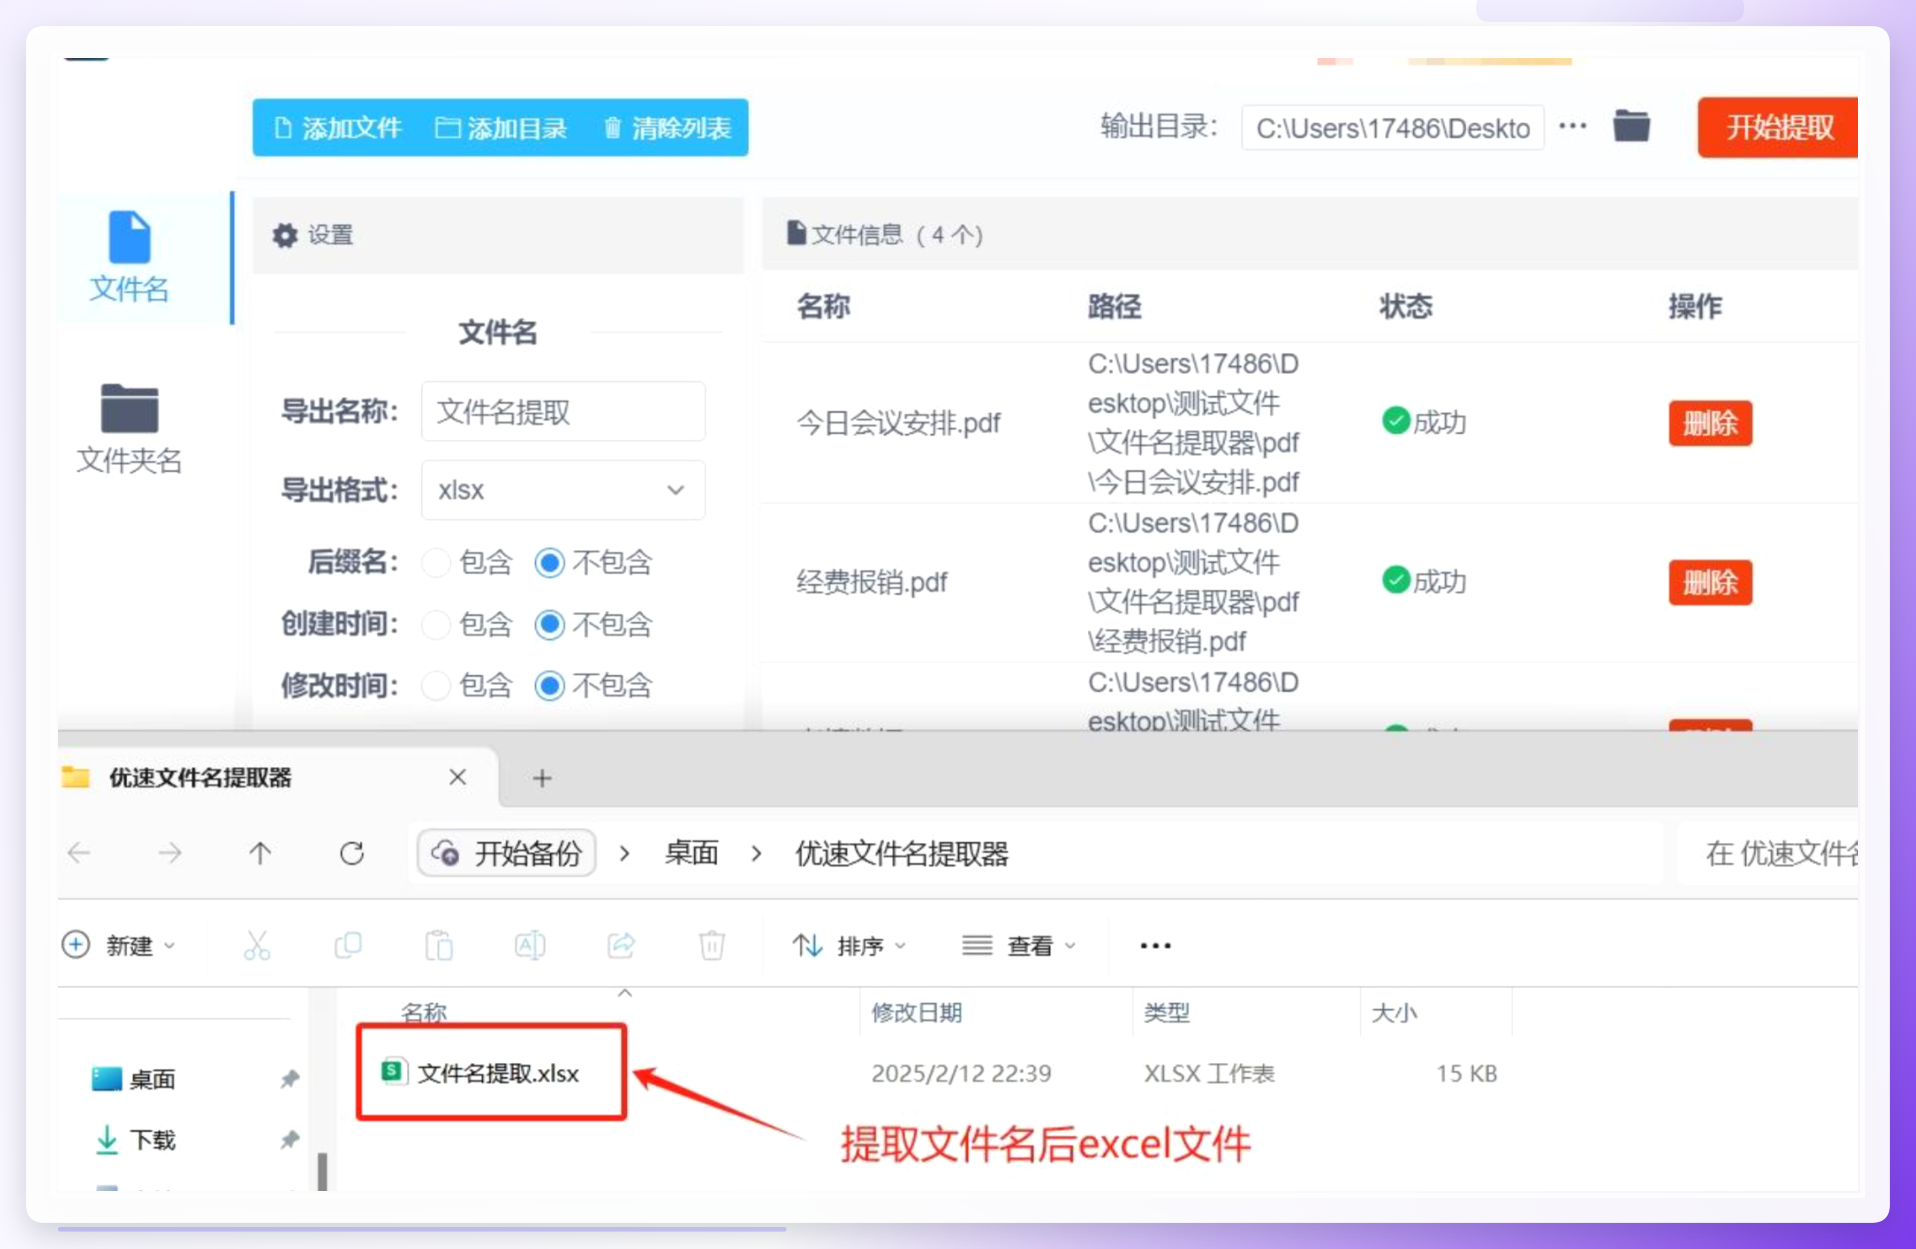Click the Share icon
Viewport: 1916px width, 1249px height.
[x=621, y=945]
